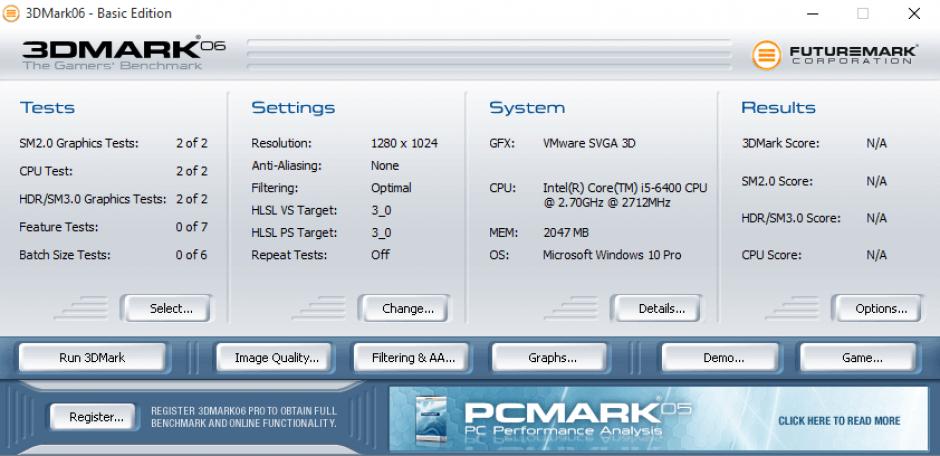Click the HLSL VS Target label

point(294,210)
